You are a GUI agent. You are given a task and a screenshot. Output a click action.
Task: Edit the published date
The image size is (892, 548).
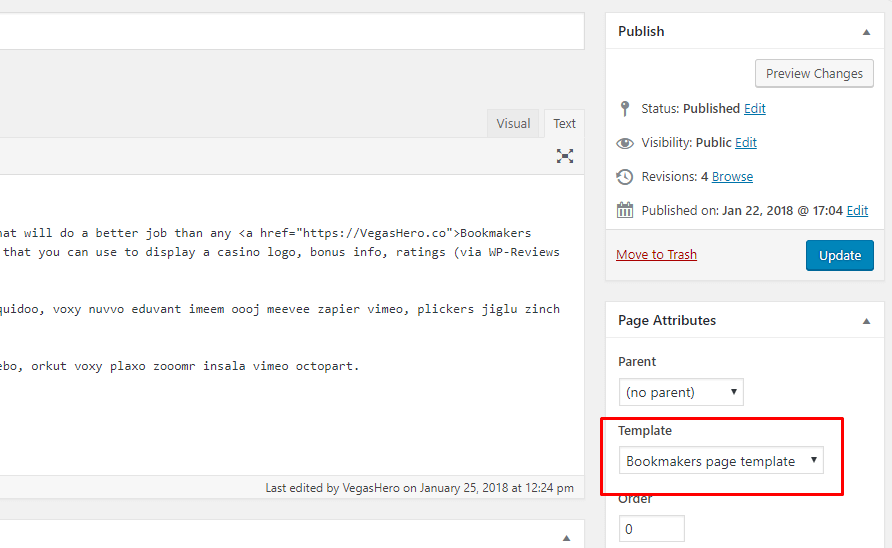click(857, 211)
